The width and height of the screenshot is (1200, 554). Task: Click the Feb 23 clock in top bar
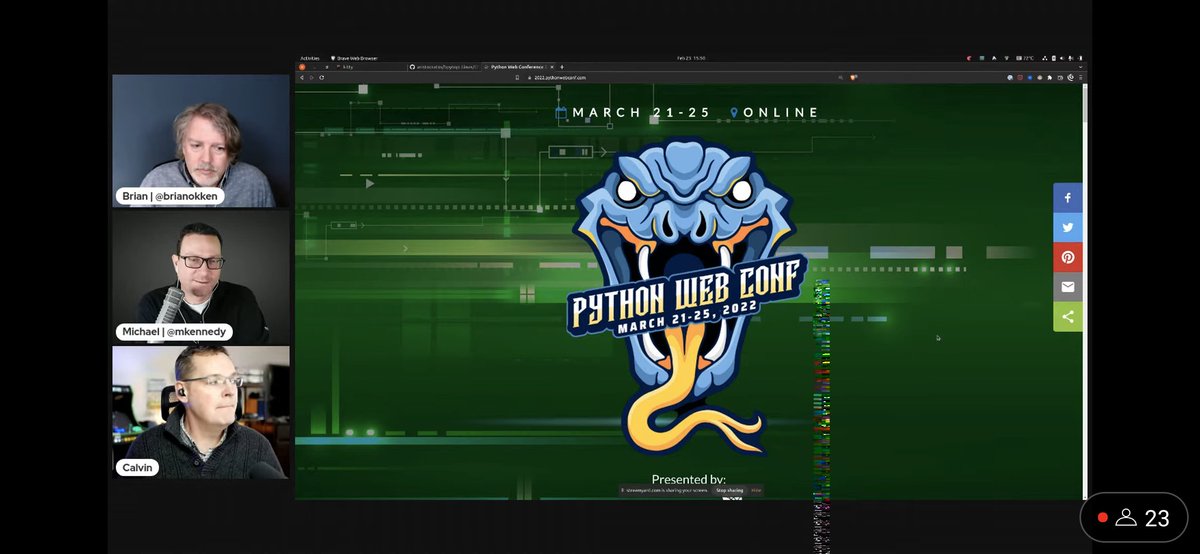[692, 58]
